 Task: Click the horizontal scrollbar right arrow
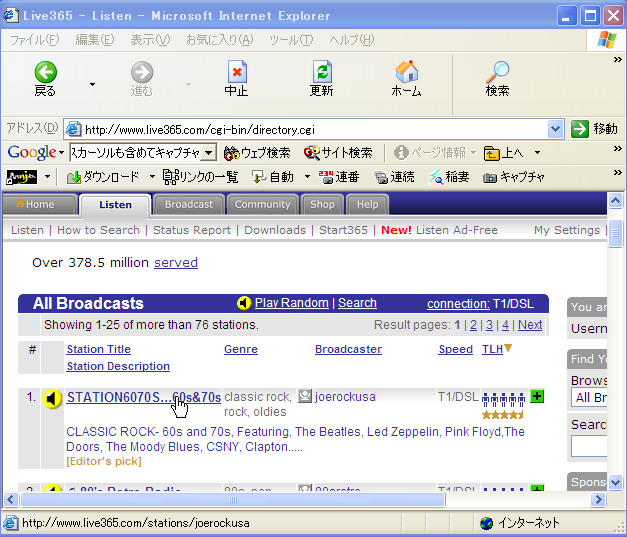point(598,499)
